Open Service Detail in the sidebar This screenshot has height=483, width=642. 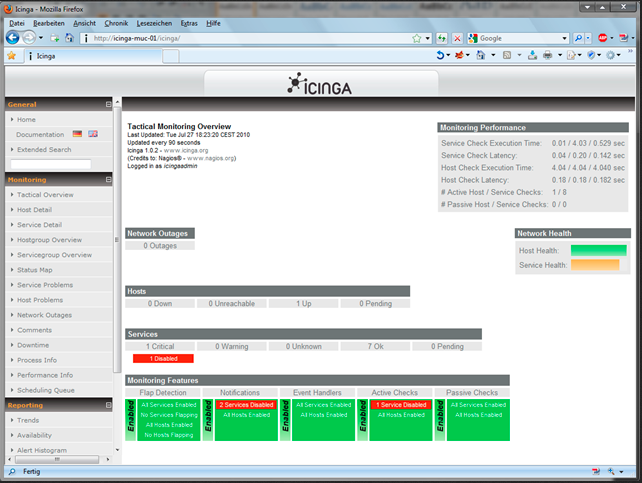pyautogui.click(x=39, y=225)
